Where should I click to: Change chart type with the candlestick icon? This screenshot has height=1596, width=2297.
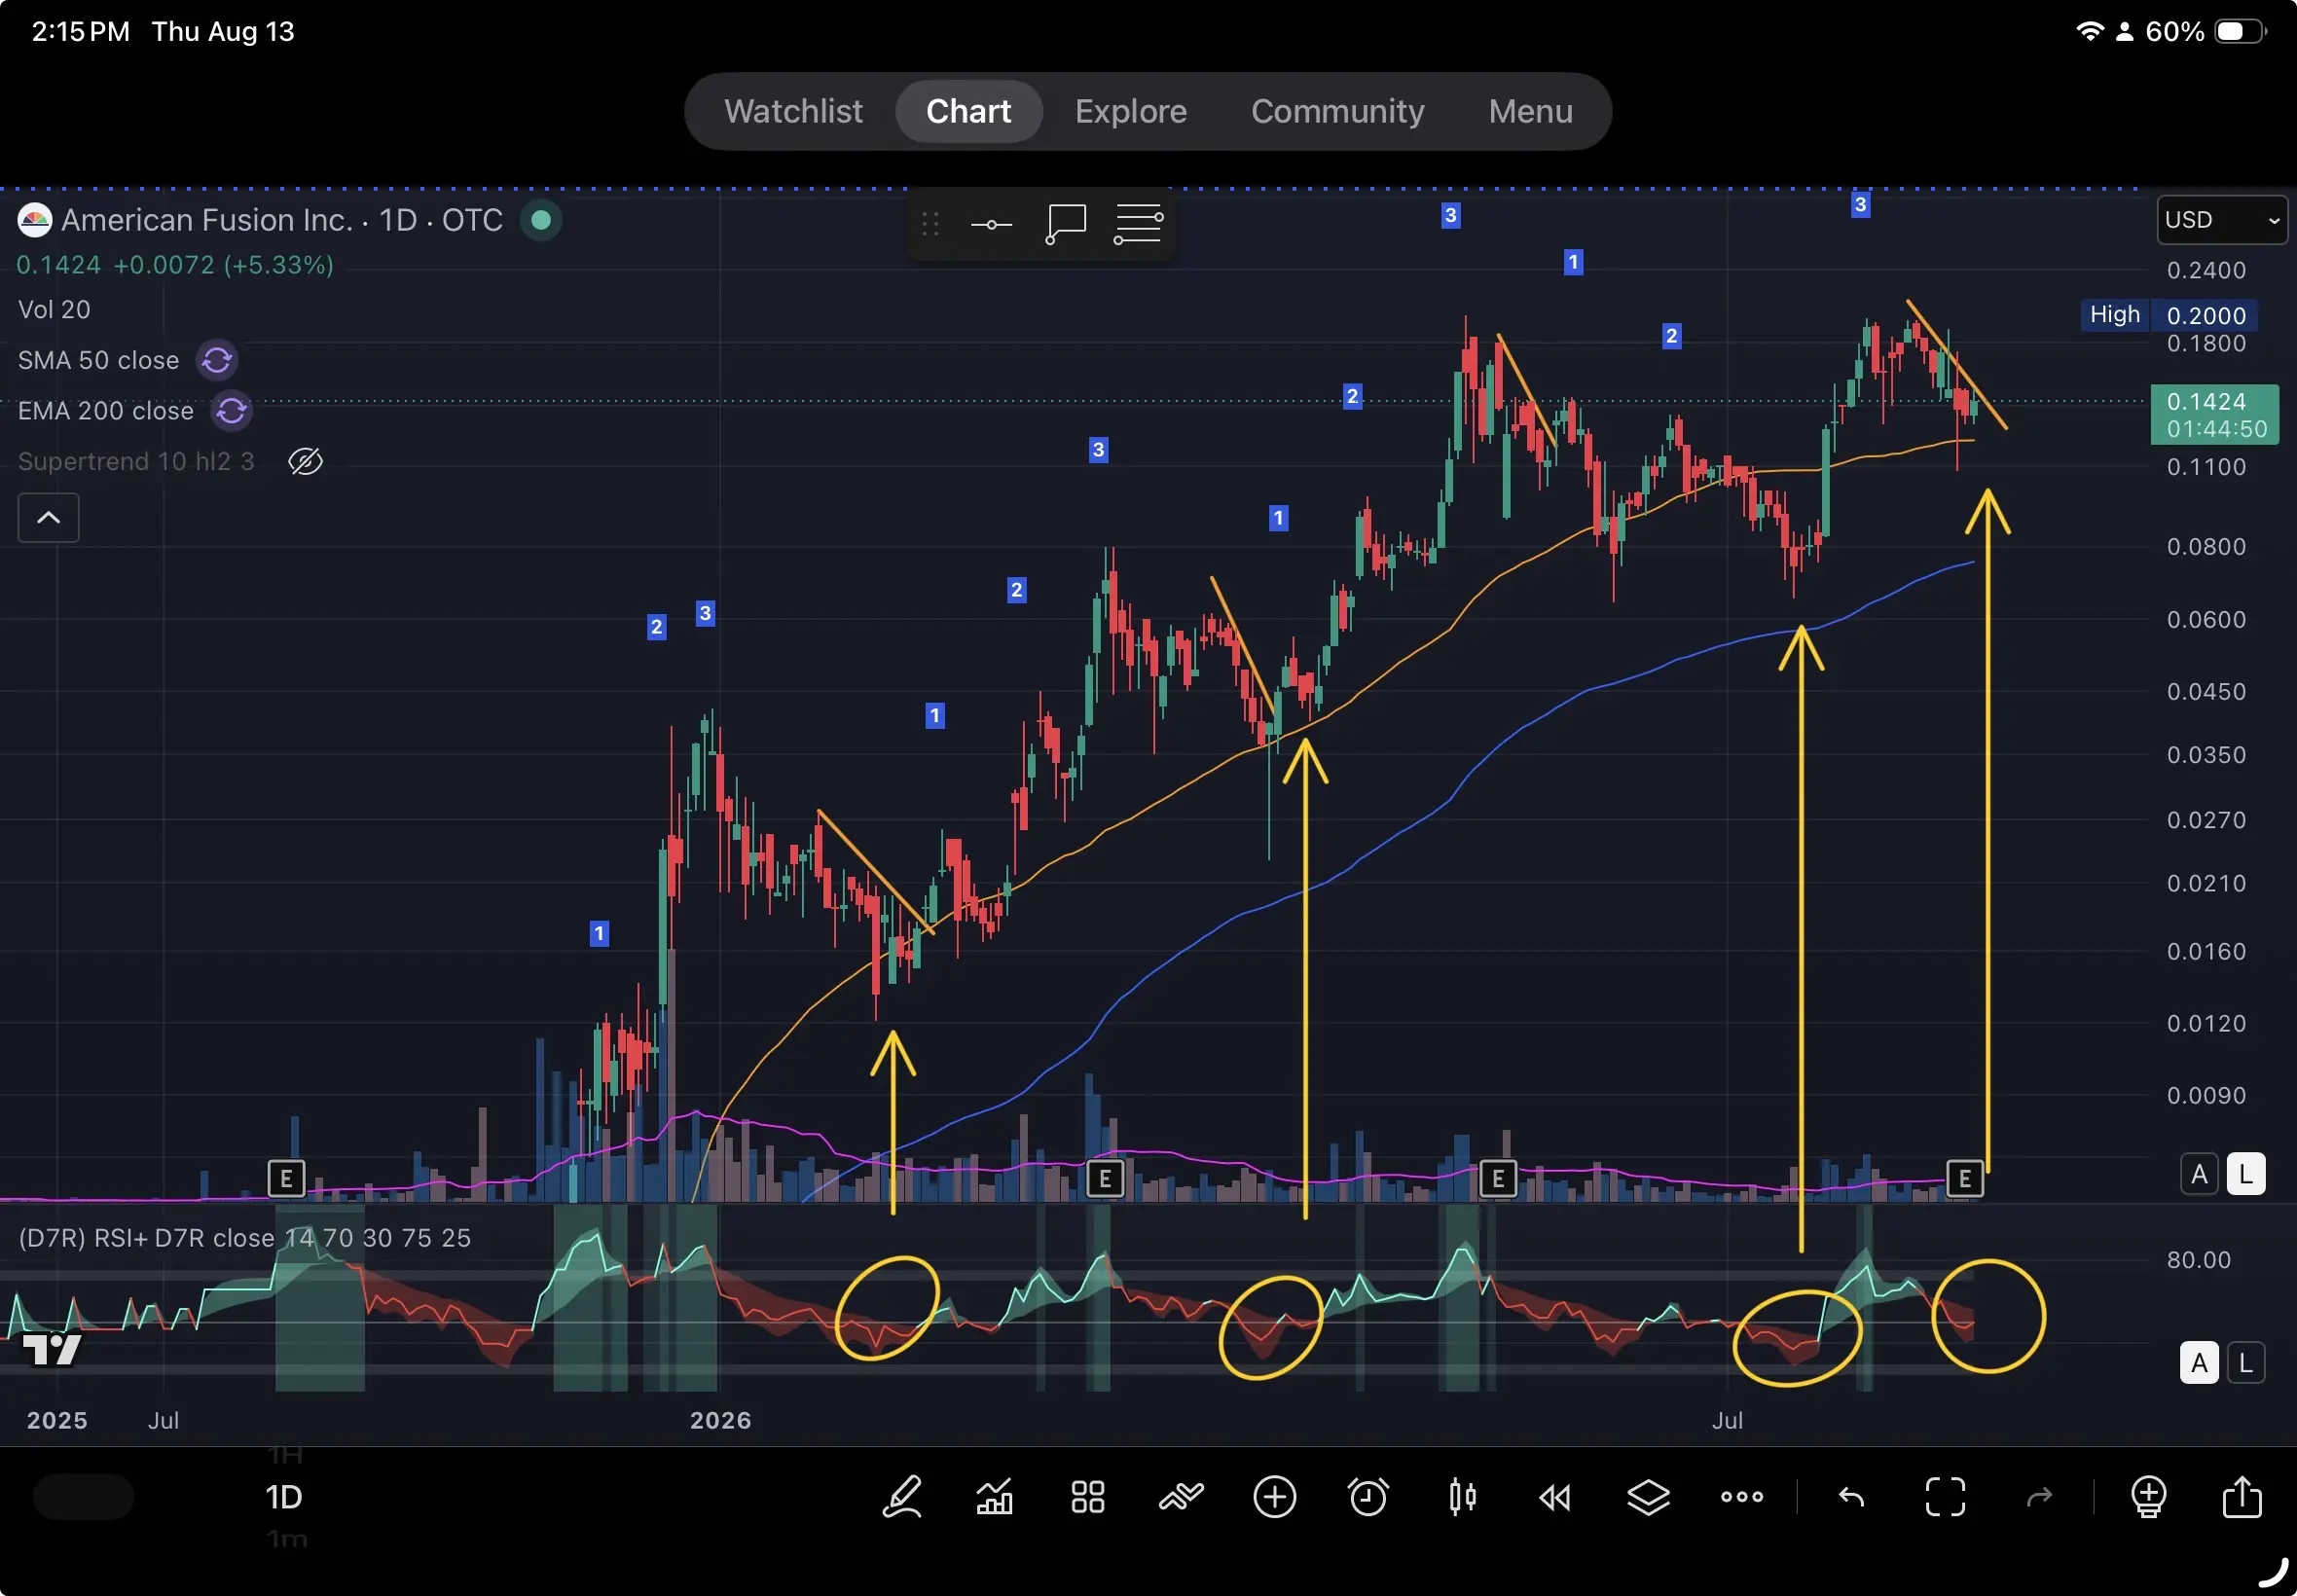(1462, 1497)
